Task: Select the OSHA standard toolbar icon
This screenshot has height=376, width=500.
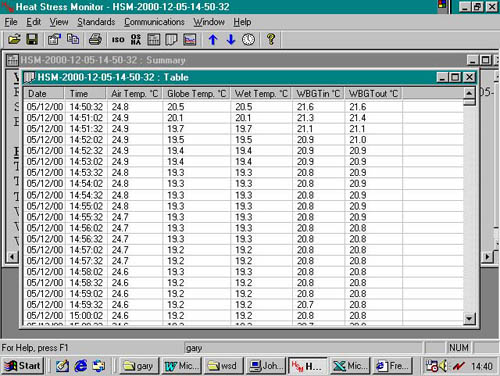Action: pyautogui.click(x=136, y=40)
